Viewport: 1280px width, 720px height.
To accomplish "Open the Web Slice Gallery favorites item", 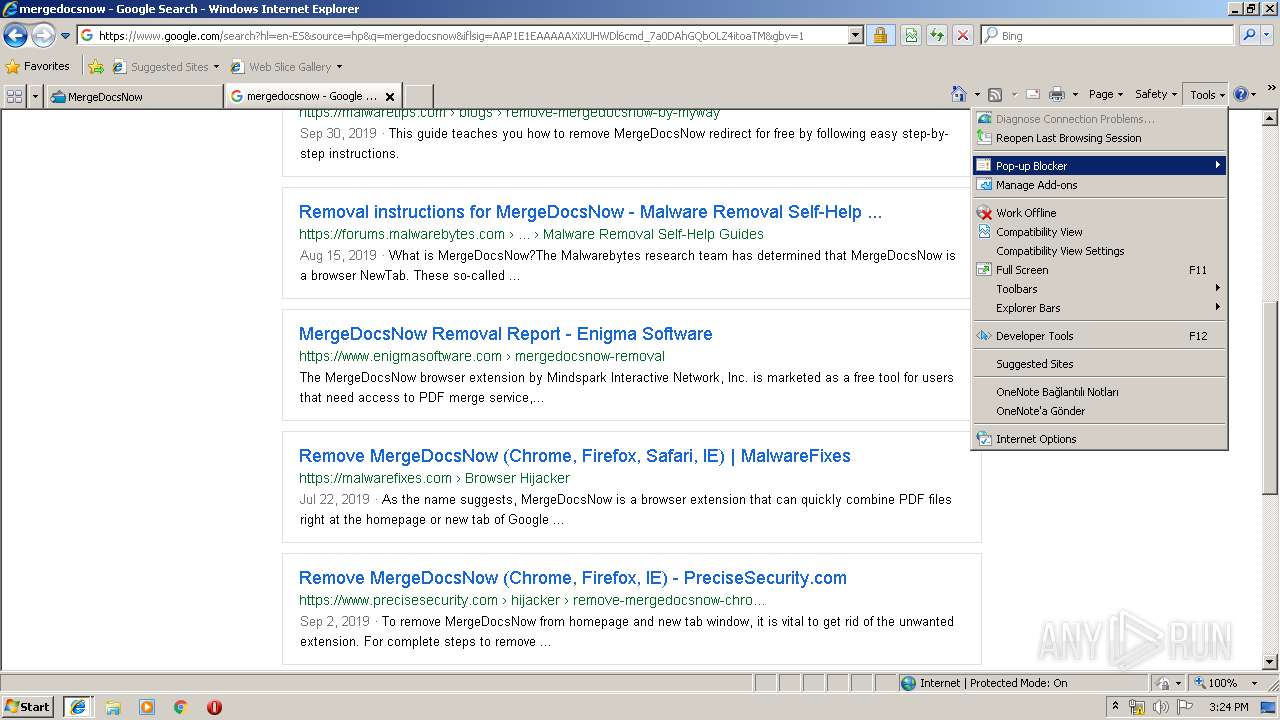I will [x=286, y=67].
